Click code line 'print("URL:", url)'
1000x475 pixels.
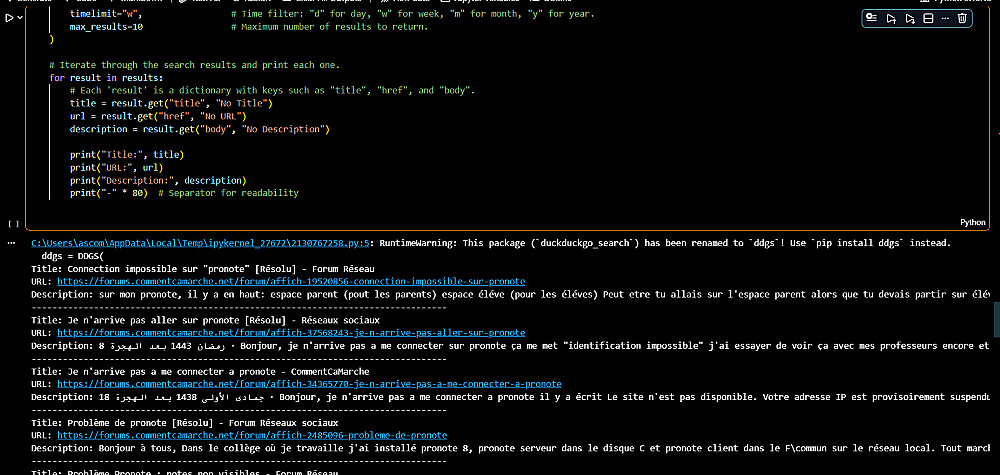point(117,167)
